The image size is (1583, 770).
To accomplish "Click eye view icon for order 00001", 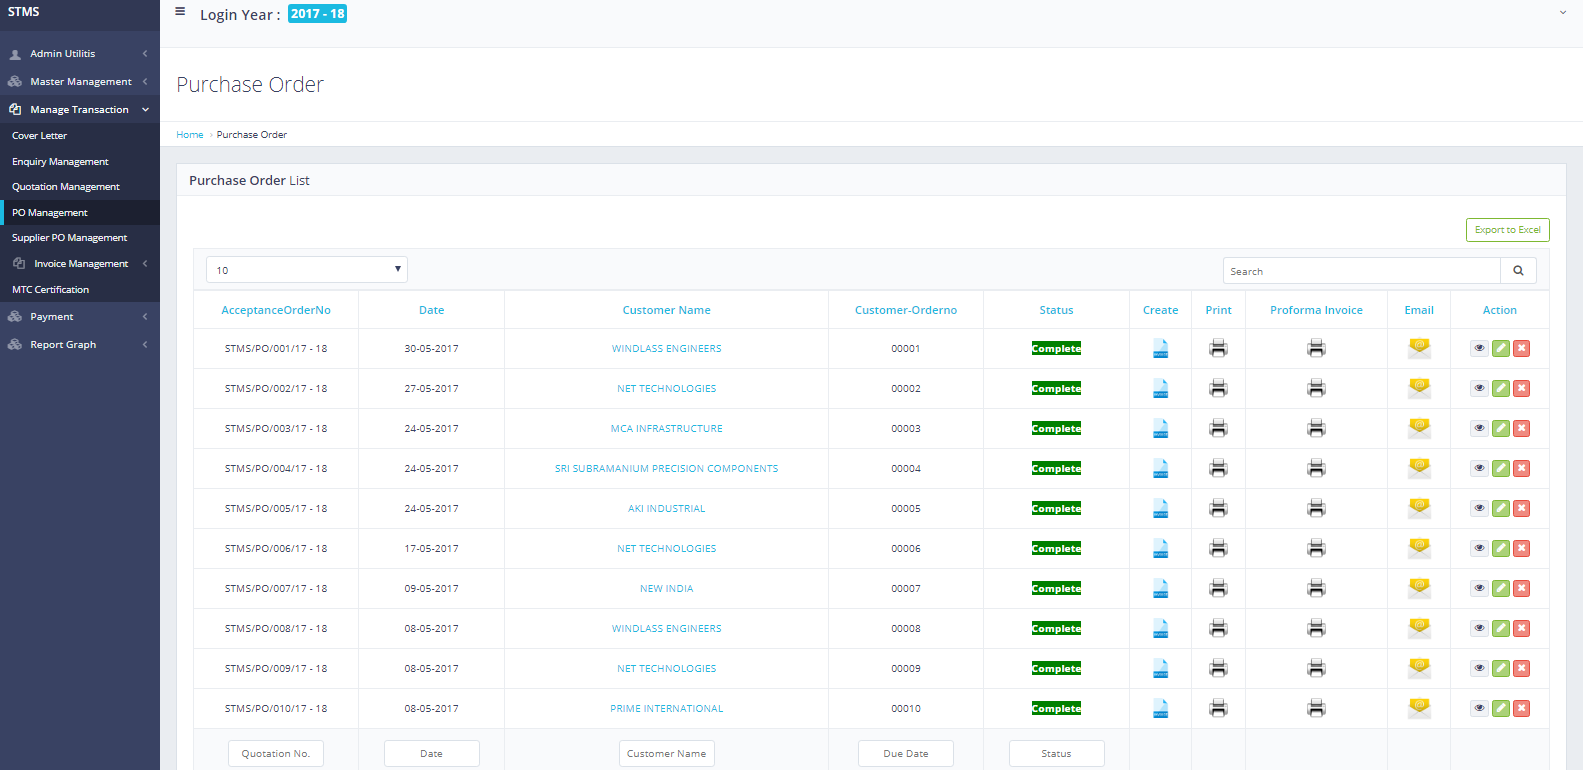I will (1479, 349).
